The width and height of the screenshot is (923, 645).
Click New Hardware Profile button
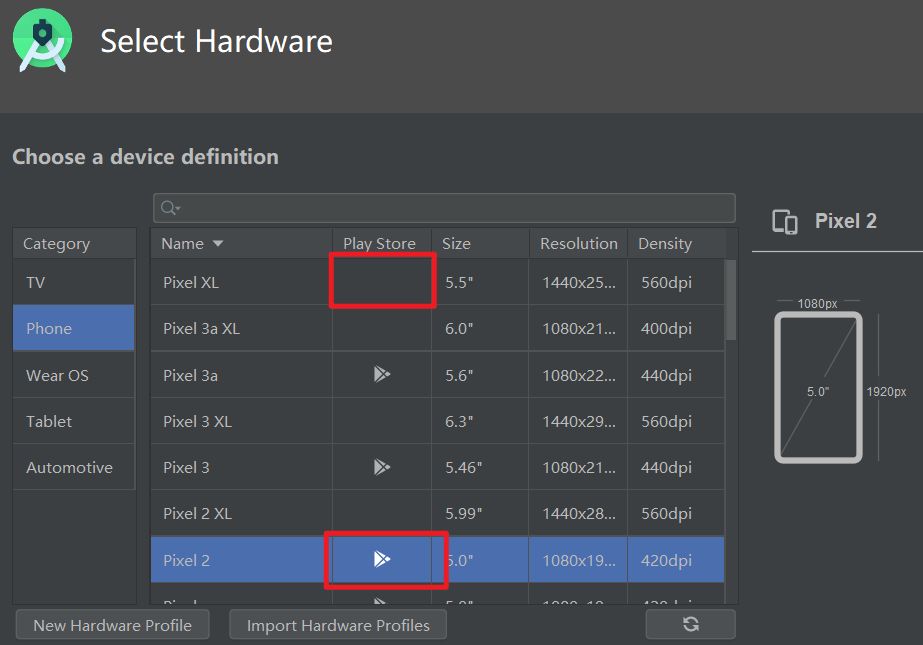[x=112, y=625]
